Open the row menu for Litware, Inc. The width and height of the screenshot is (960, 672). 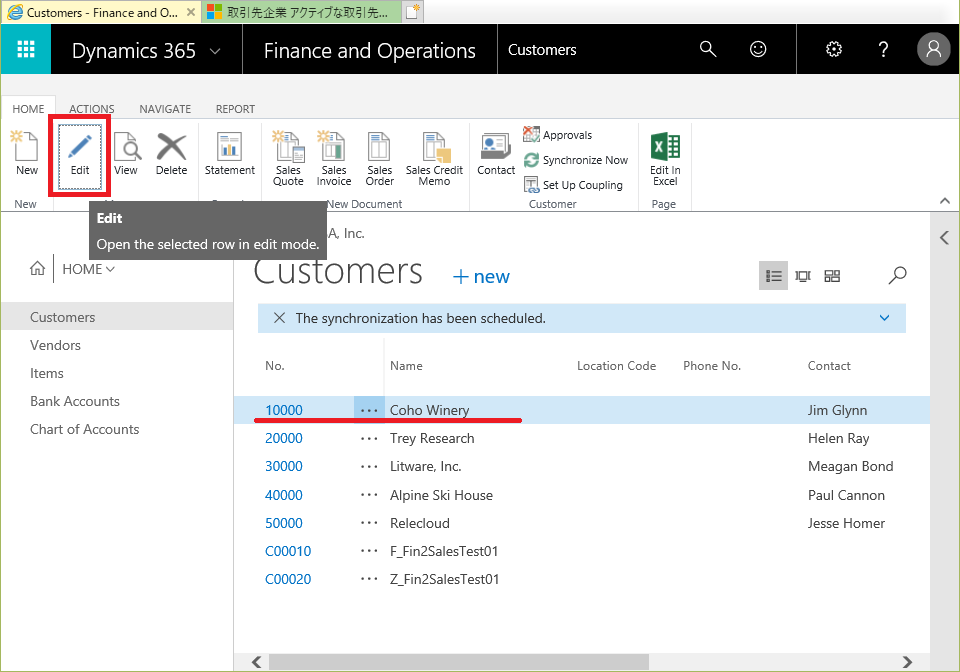(369, 466)
